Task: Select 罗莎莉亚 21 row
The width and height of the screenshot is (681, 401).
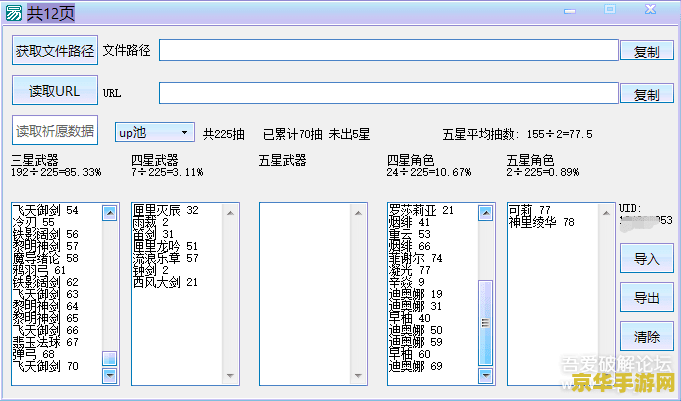Action: click(421, 210)
